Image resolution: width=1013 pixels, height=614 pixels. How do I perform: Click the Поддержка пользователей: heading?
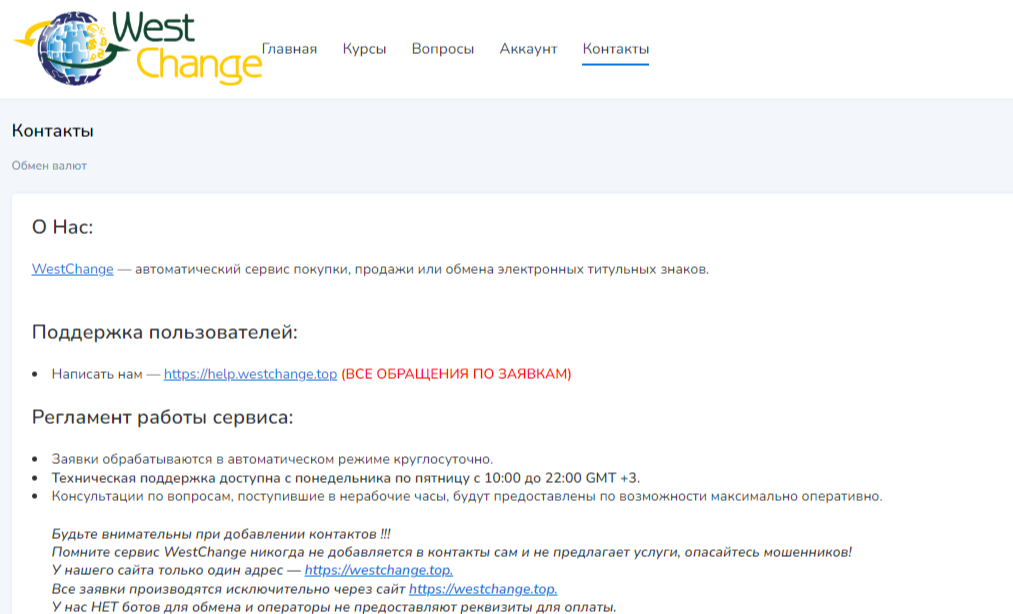(165, 332)
